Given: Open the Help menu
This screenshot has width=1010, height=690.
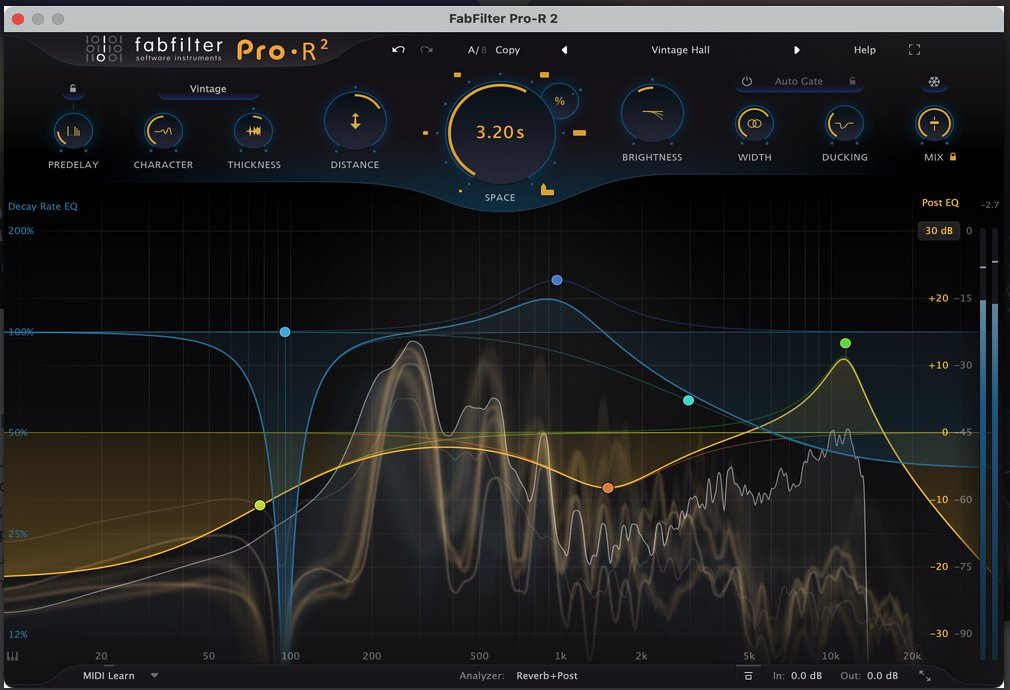Looking at the screenshot, I should [864, 50].
